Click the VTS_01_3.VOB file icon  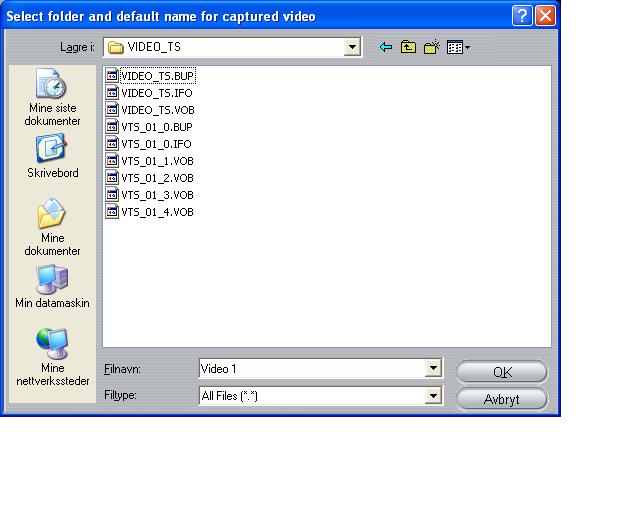(112, 195)
